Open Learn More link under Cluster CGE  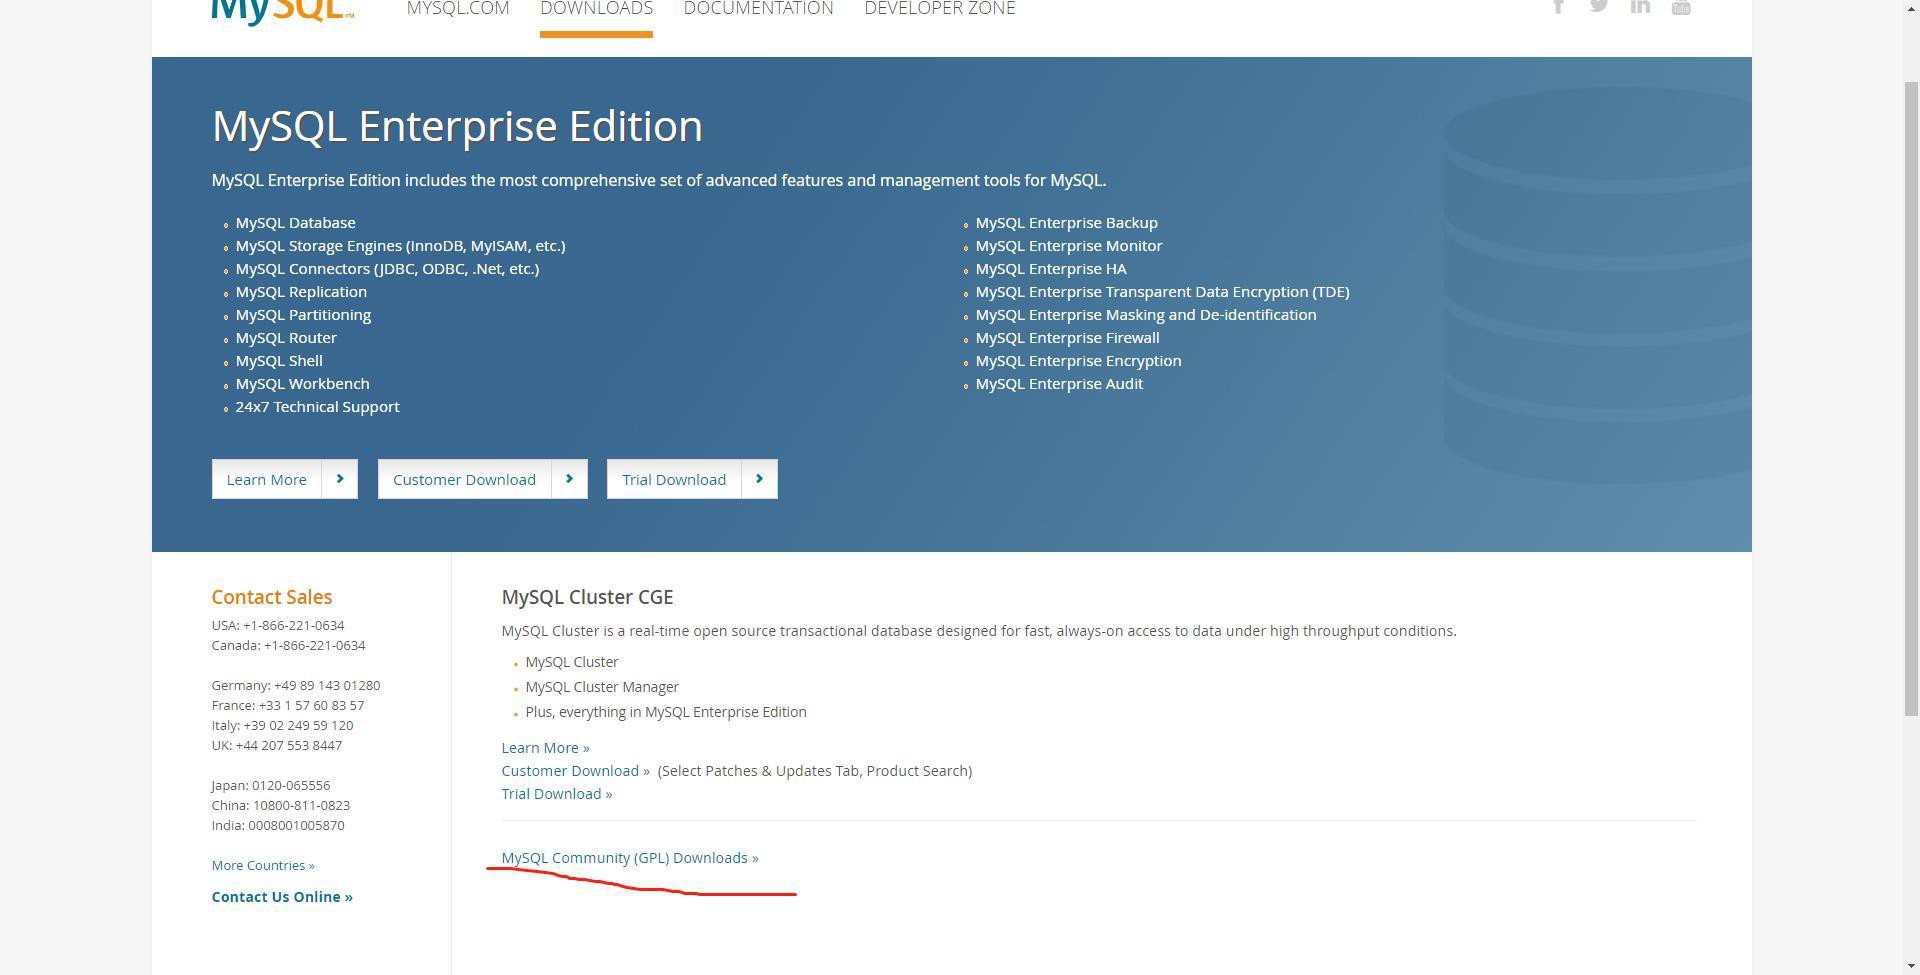pos(545,748)
